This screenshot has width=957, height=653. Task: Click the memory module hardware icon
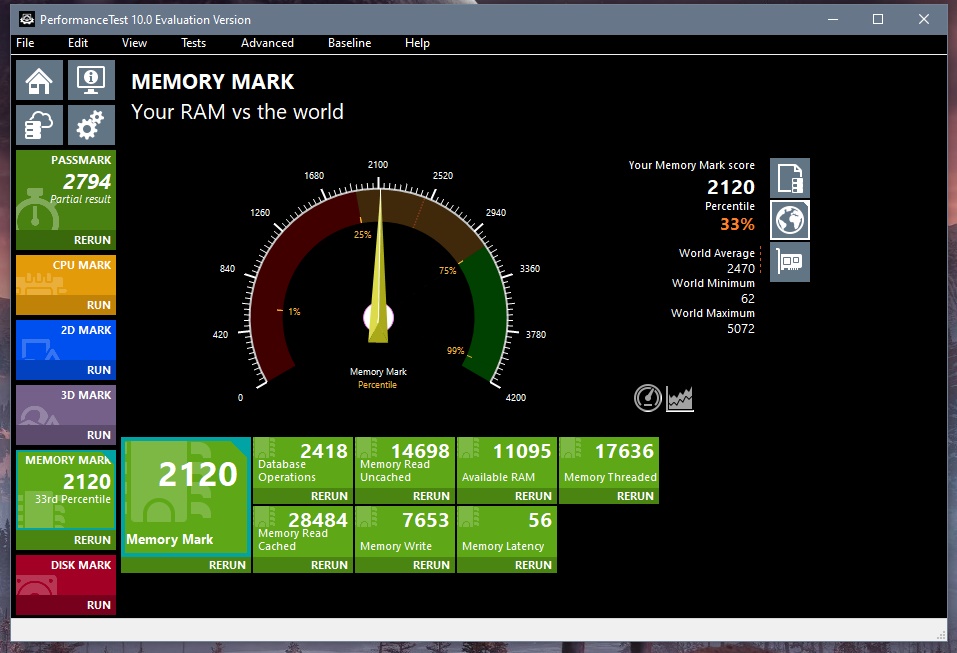pos(790,262)
